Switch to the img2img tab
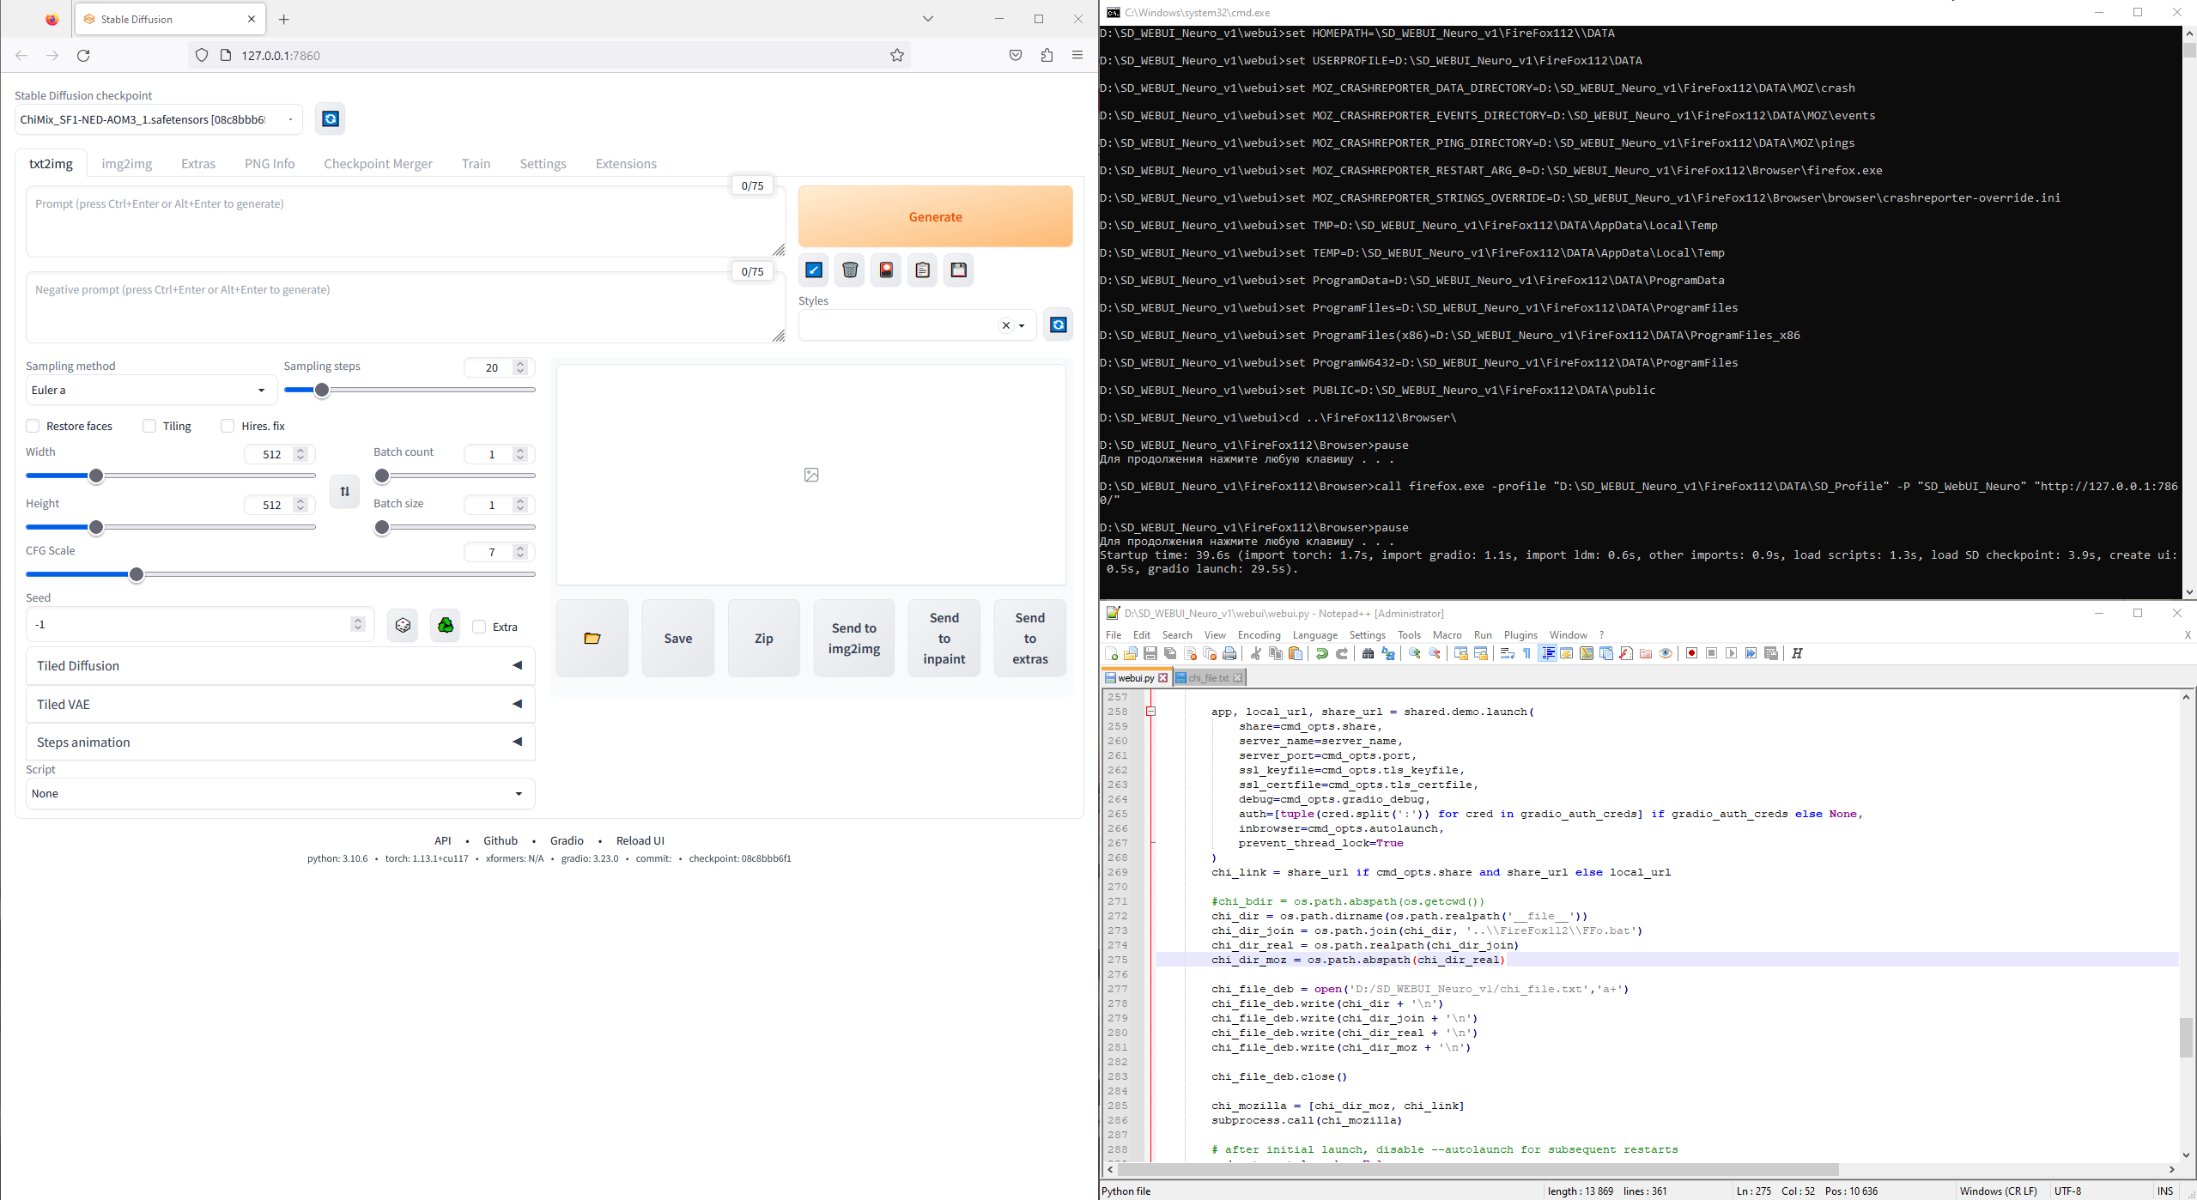Viewport: 2197px width, 1200px height. [x=127, y=164]
